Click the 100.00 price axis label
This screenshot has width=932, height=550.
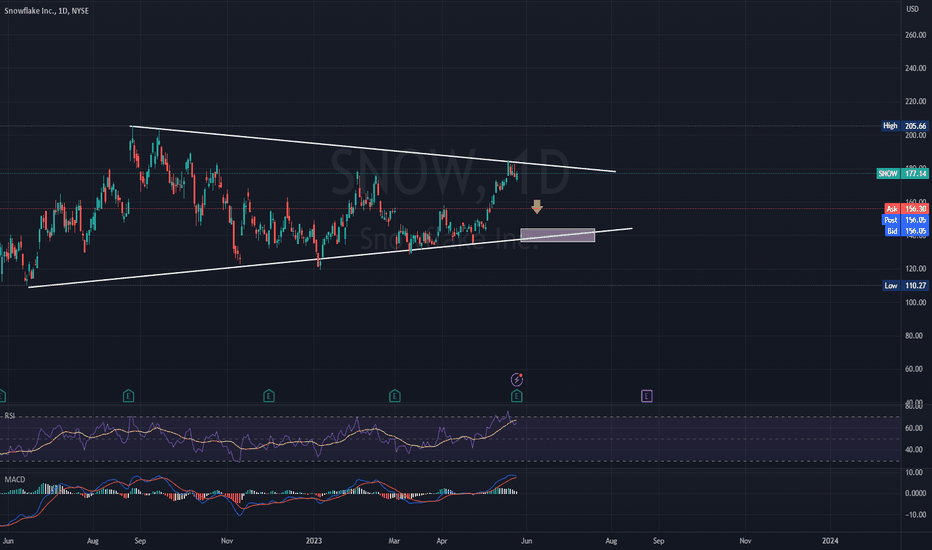(x=915, y=302)
